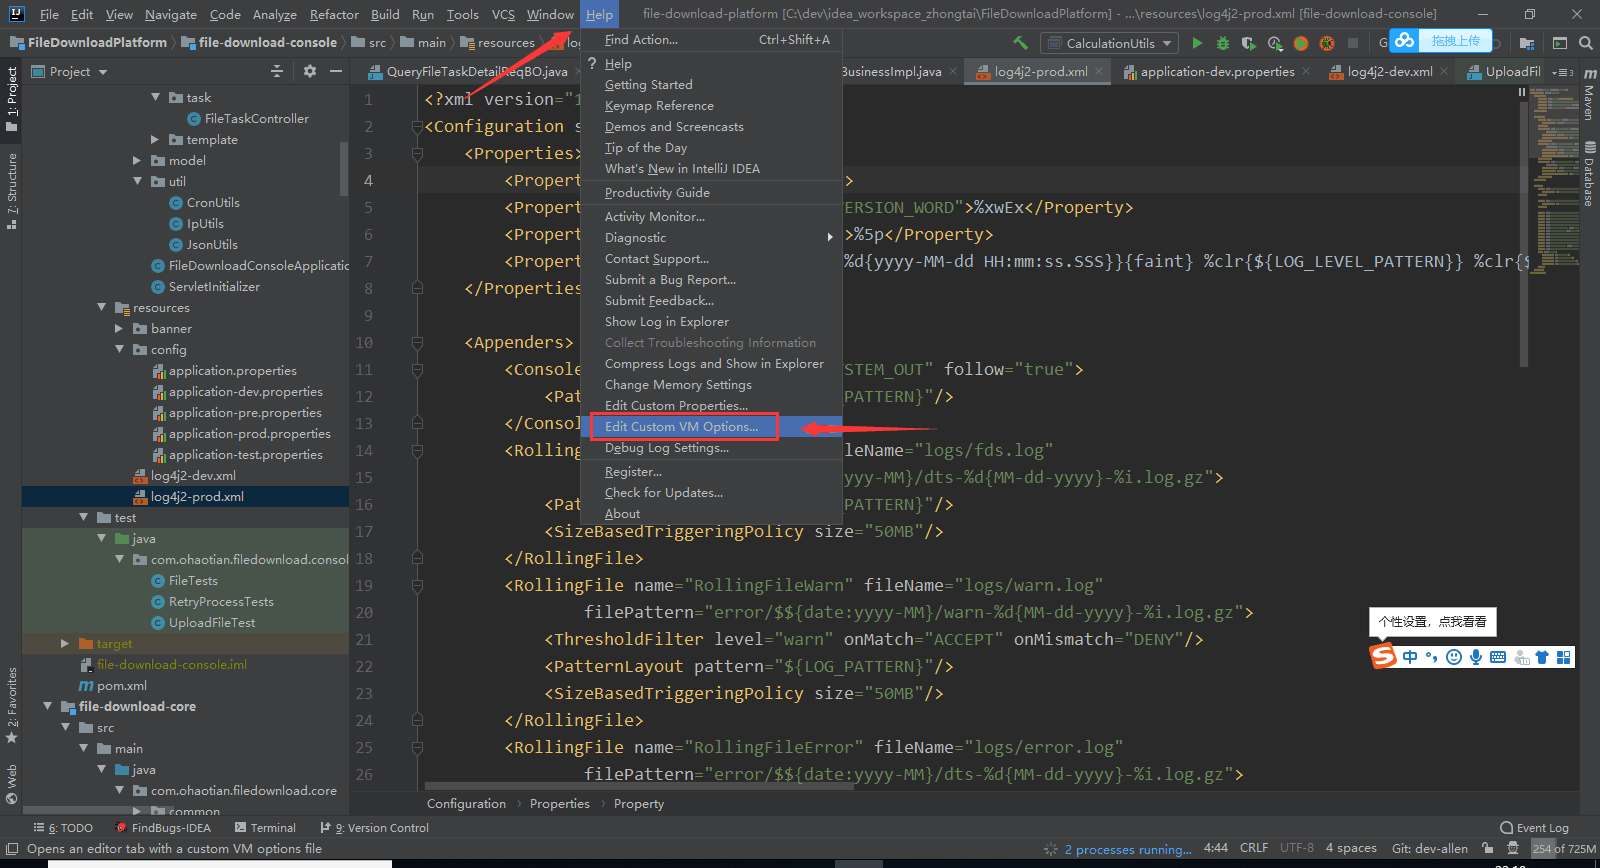Open the Event Log button
Image resolution: width=1600 pixels, height=868 pixels.
(x=1534, y=828)
